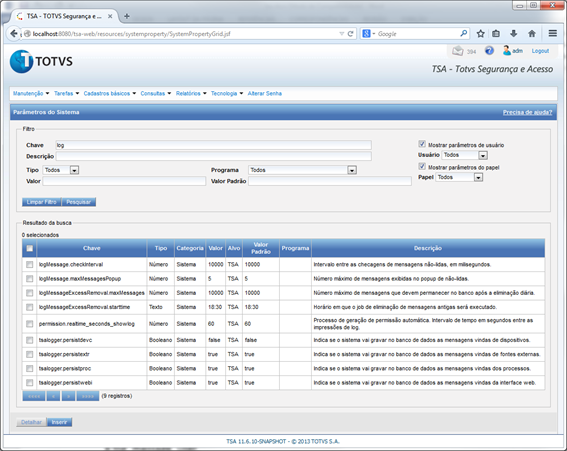Sort by the Chave column header
567x451 pixels.
point(91,248)
